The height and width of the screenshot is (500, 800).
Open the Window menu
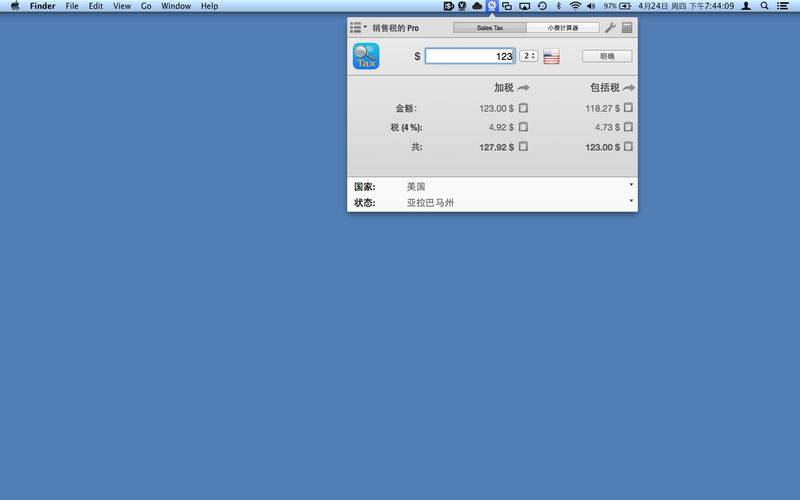click(176, 6)
